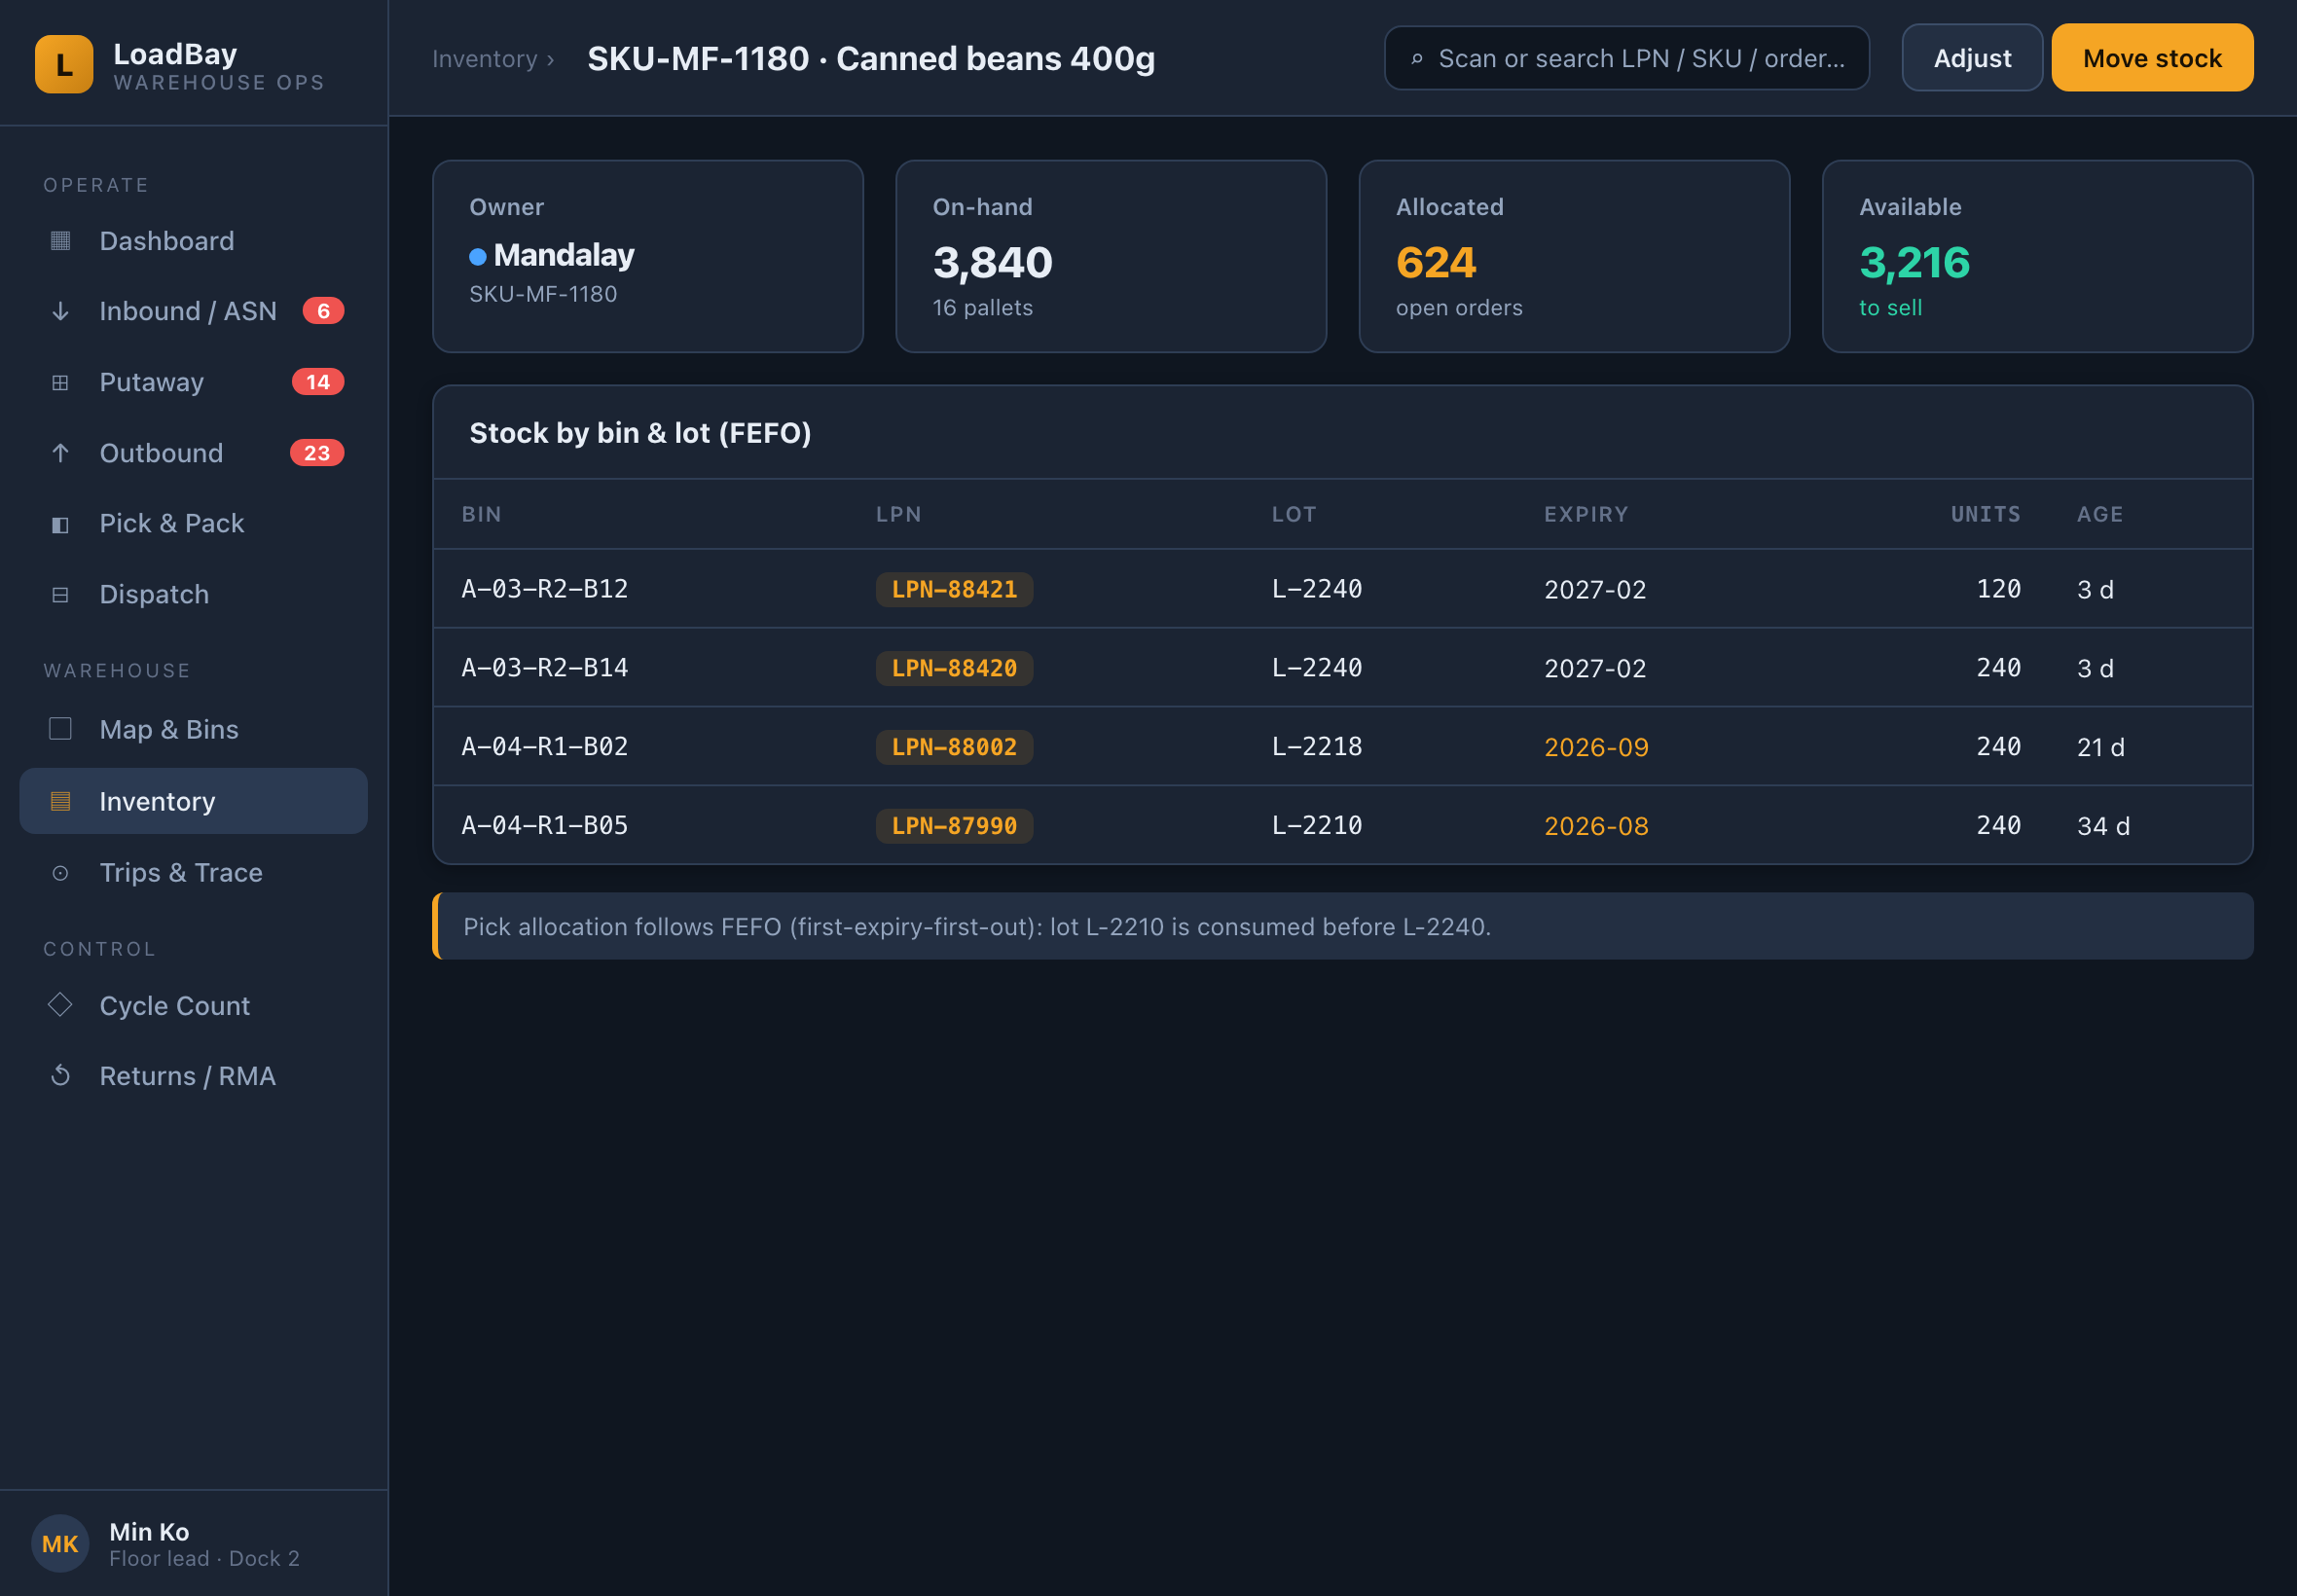Screen dimensions: 2297x1596
Task: Click the Allocated 624 card
Action: [x=1574, y=256]
